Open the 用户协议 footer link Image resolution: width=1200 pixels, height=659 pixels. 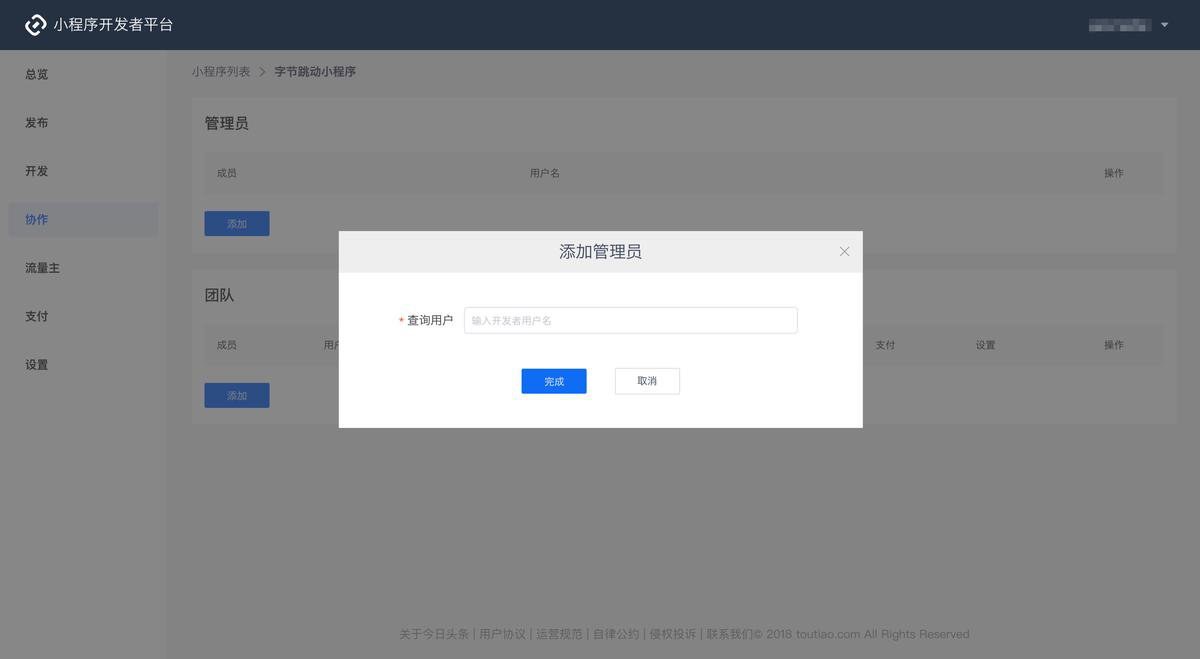pos(502,634)
